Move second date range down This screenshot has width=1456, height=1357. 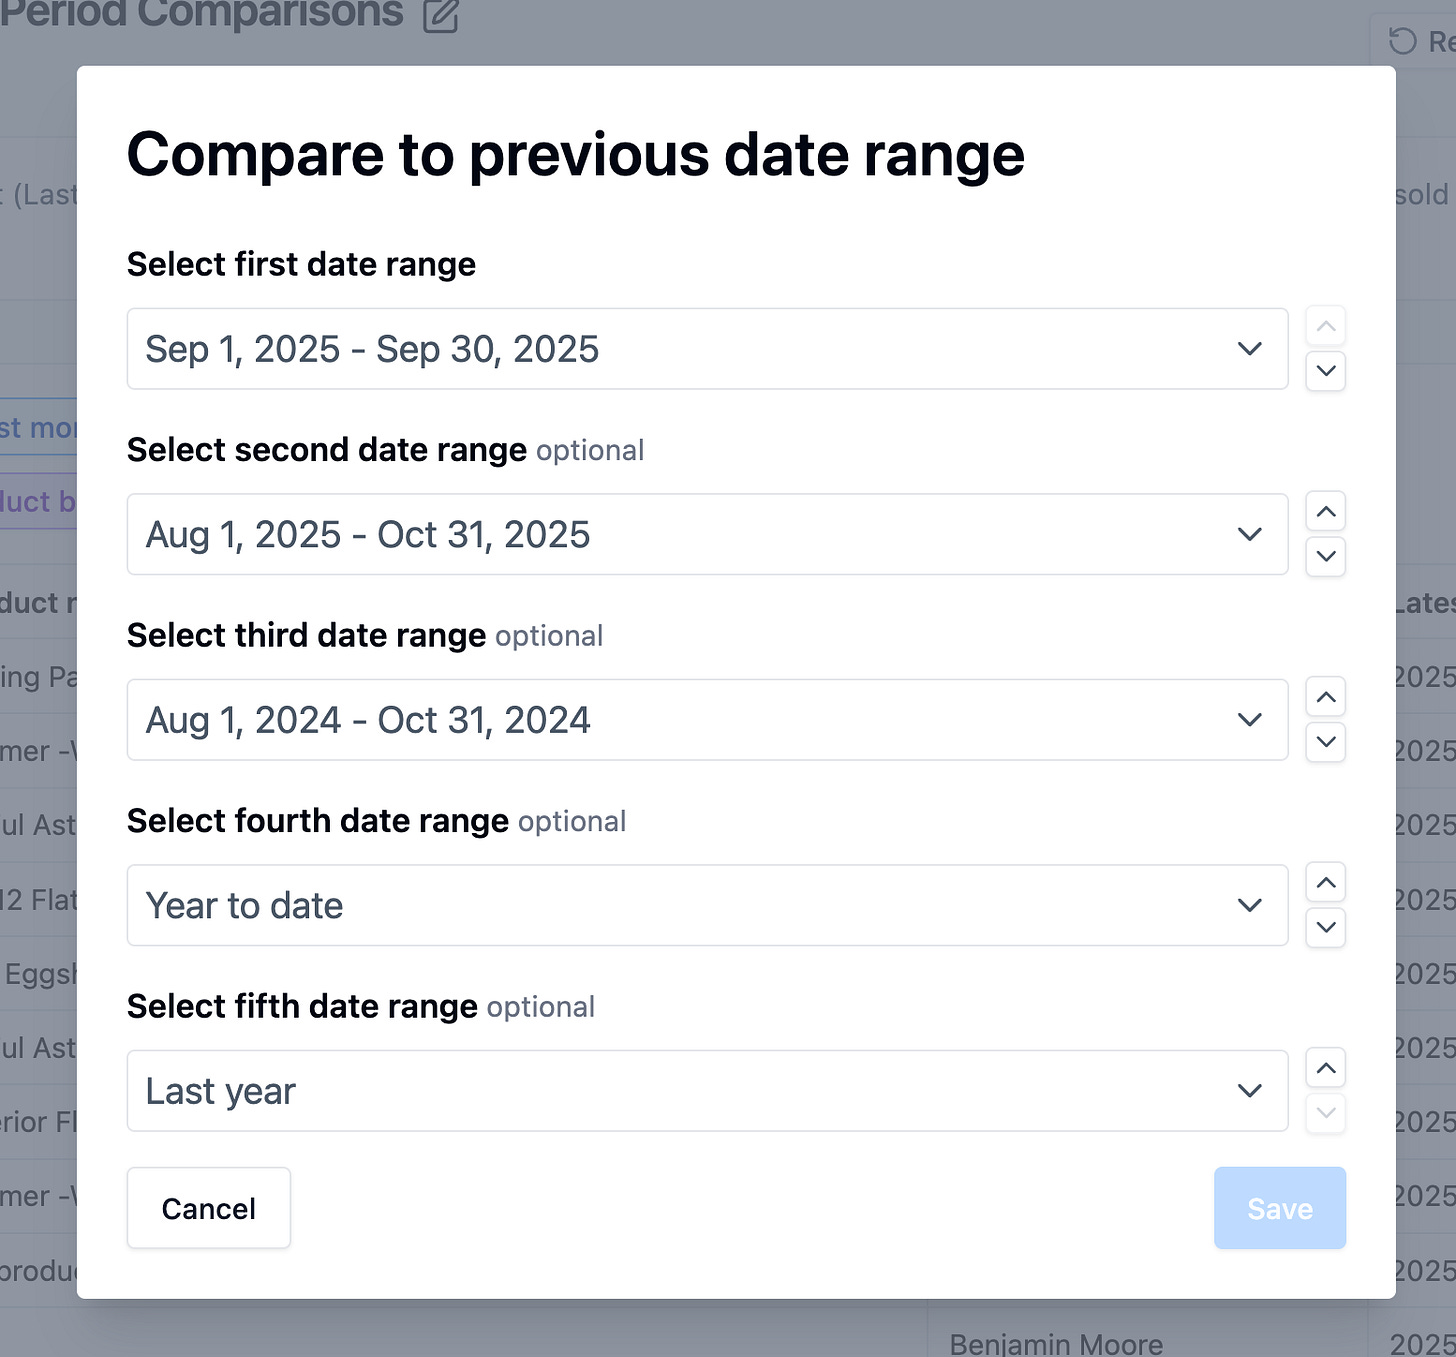[x=1325, y=556]
